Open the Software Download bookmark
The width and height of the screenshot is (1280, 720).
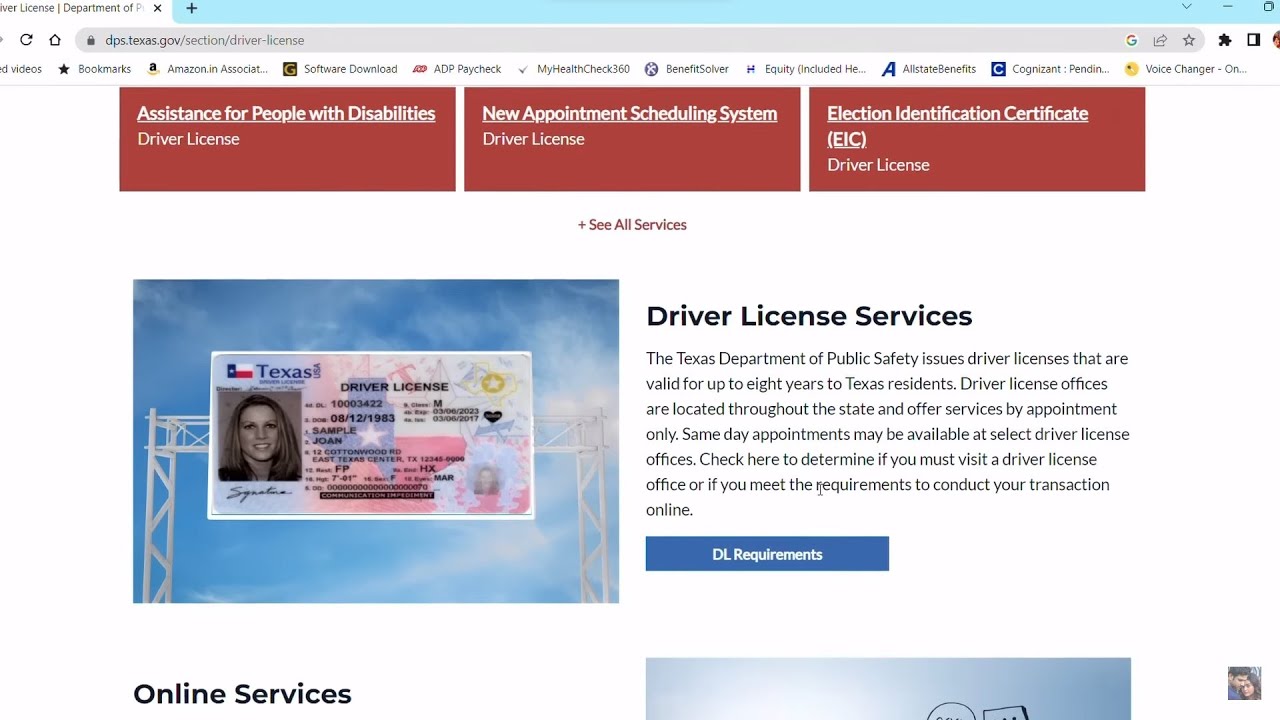point(340,69)
